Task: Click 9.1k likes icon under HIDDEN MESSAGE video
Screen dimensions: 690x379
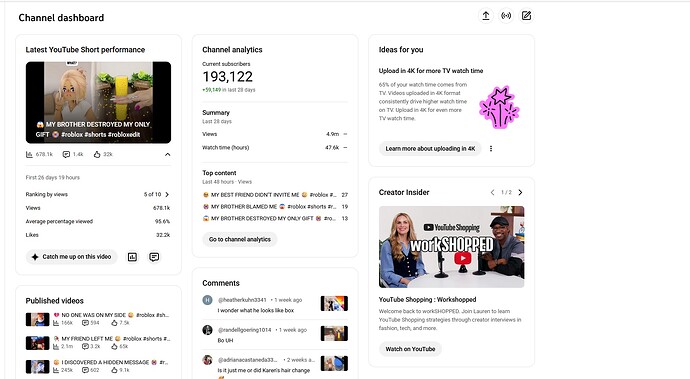Action: coord(114,371)
